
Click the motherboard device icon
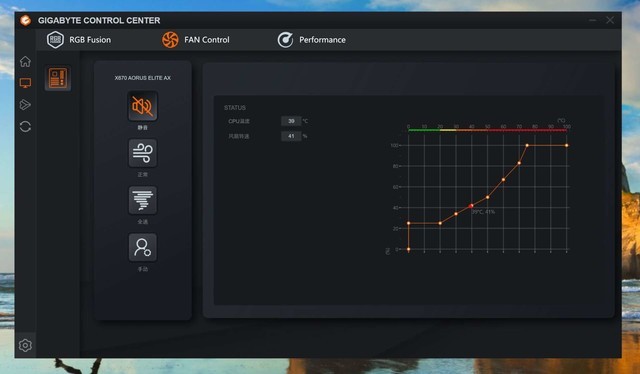[58, 78]
